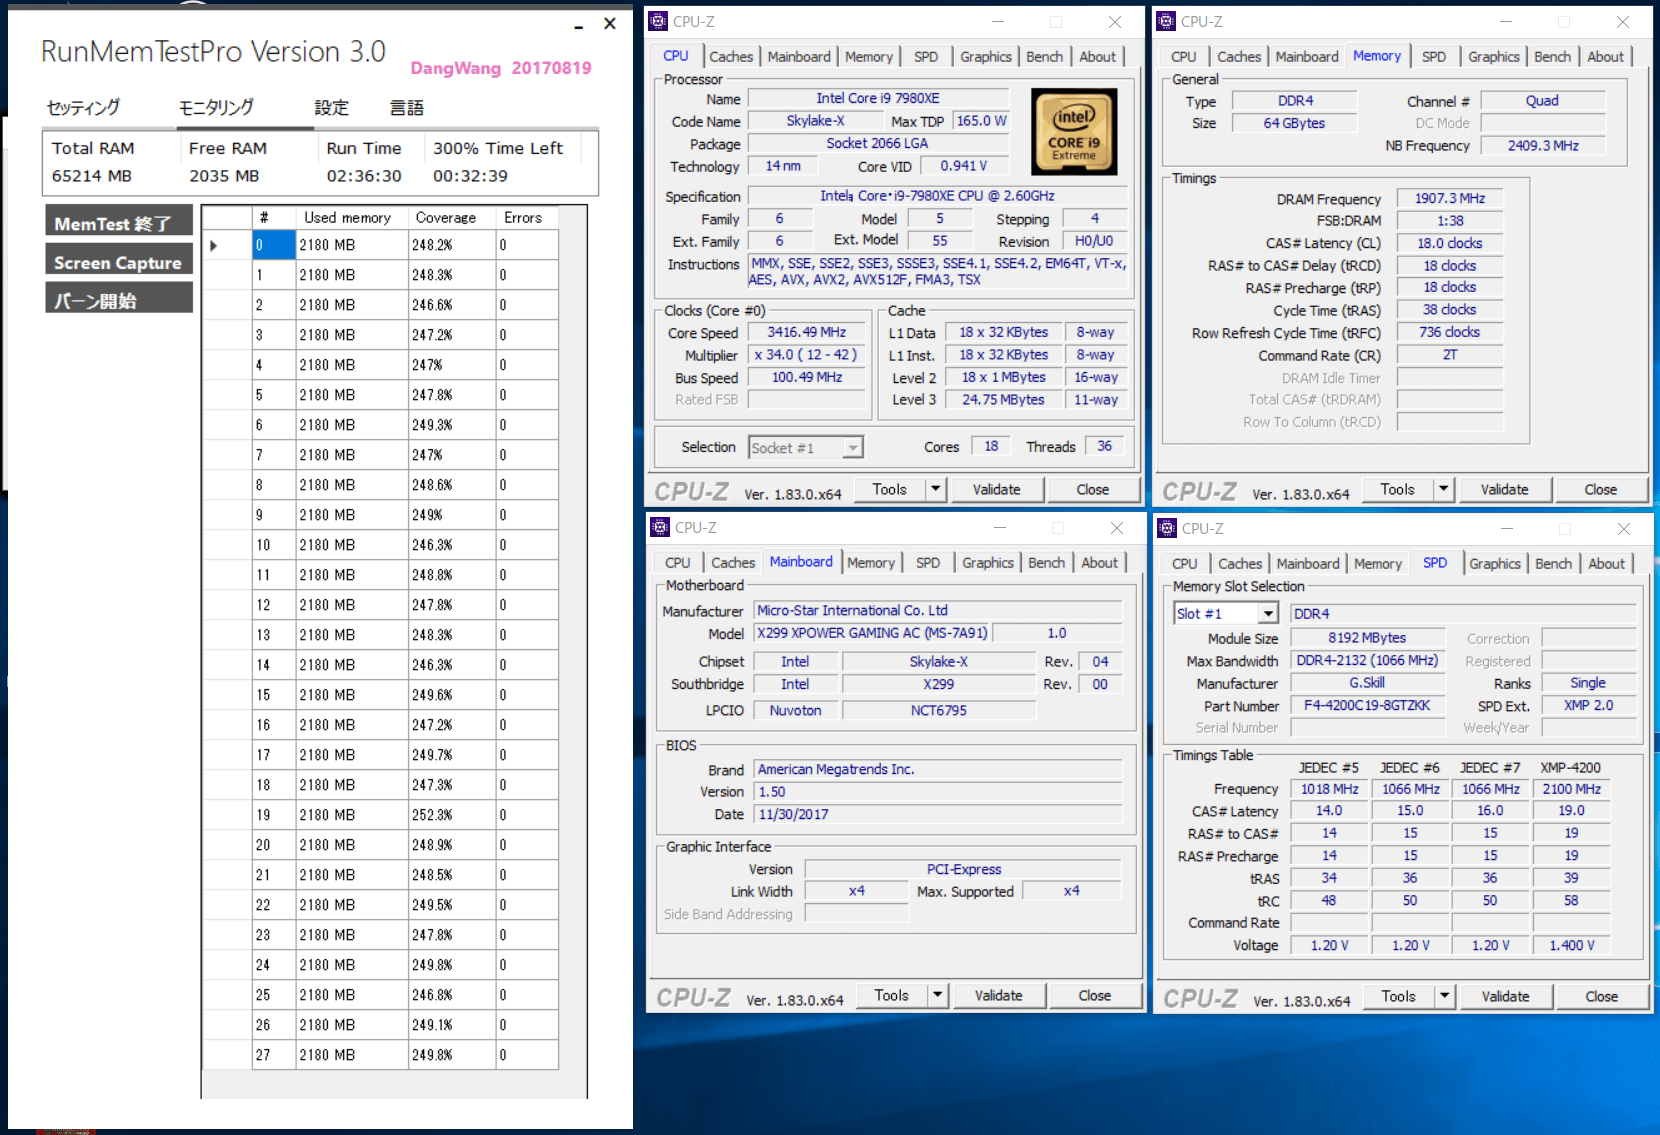Open Tools dropdown arrow in Mainboard tab window
This screenshot has height=1135, width=1660.
[x=938, y=995]
